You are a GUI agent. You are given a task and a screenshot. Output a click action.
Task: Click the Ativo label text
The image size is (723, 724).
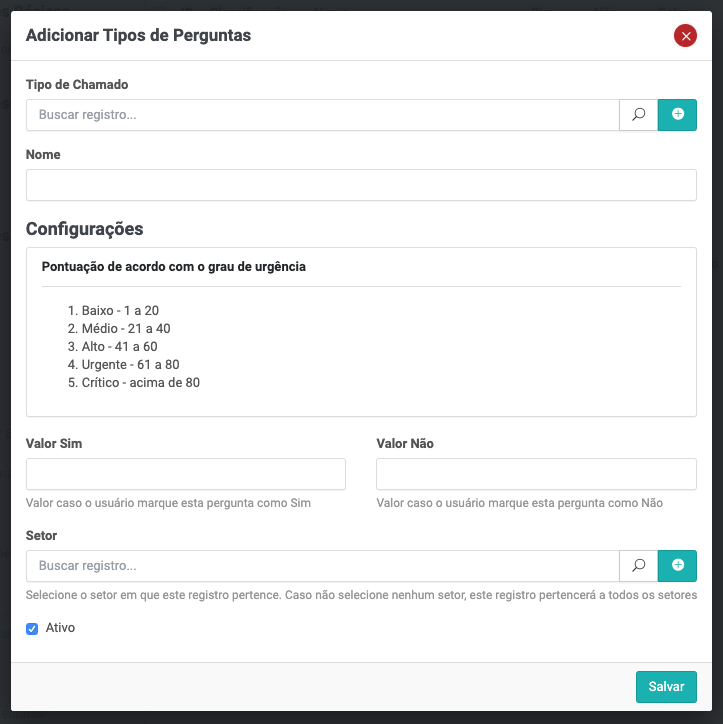pyautogui.click(x=60, y=628)
